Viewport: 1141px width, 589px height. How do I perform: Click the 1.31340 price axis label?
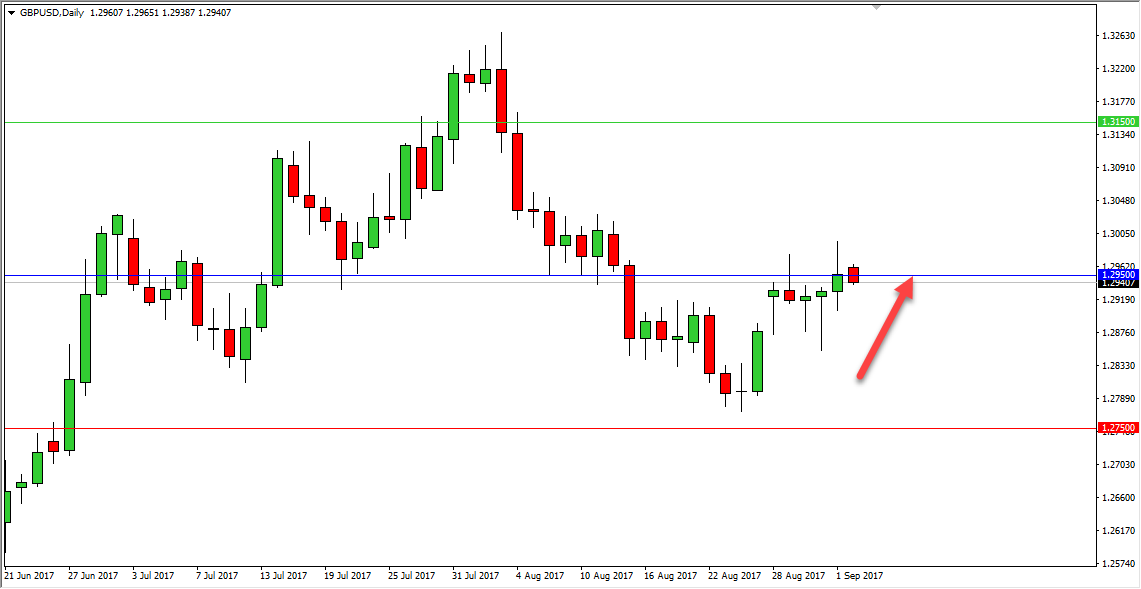1118,135
